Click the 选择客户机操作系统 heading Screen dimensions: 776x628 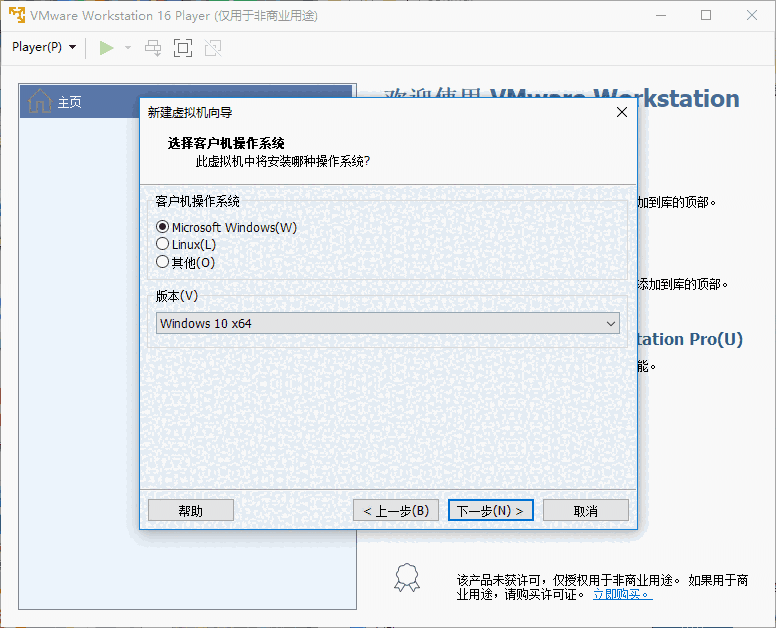pos(226,144)
